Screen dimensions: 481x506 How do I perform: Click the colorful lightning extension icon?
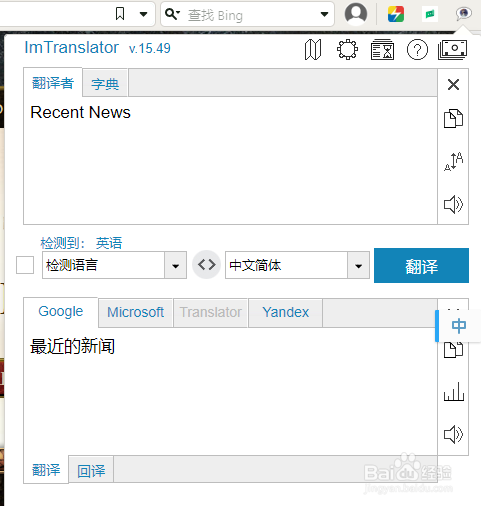coord(396,14)
